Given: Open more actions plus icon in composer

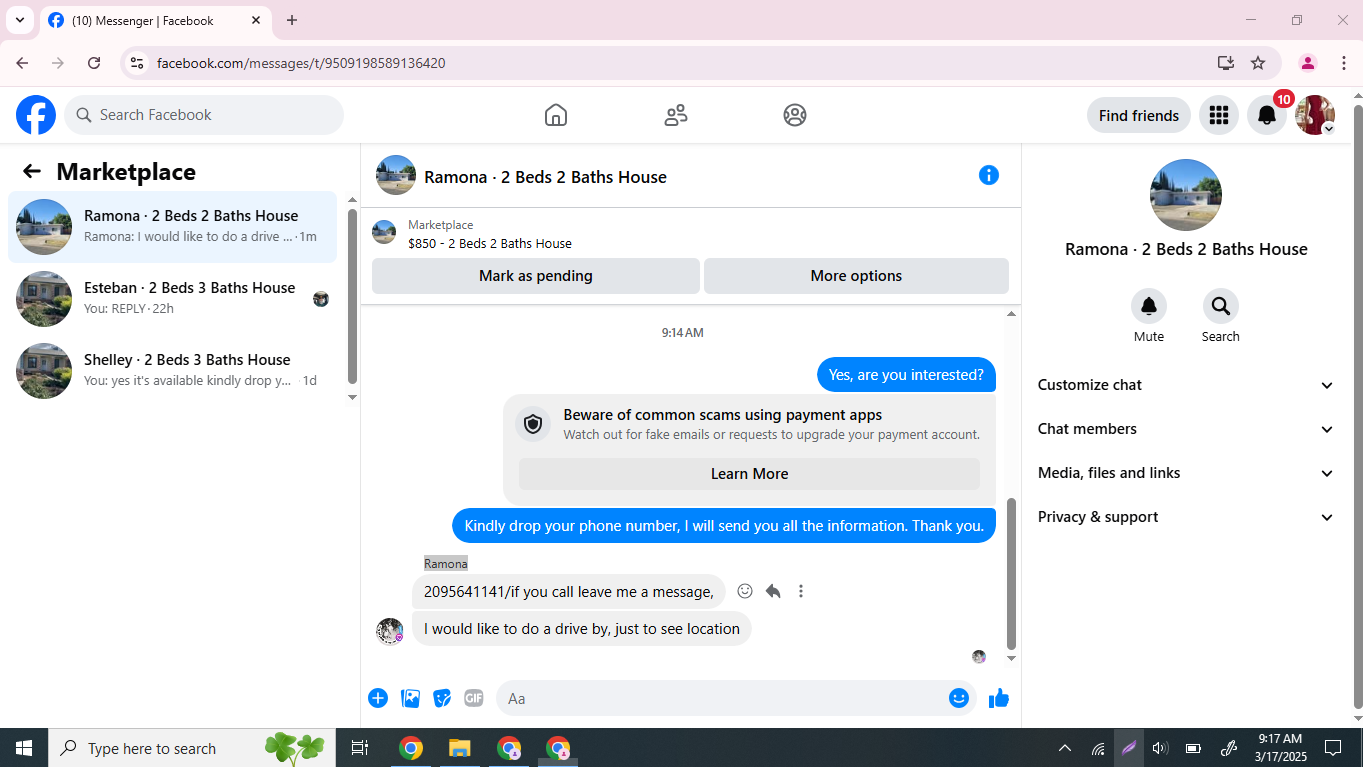Looking at the screenshot, I should [378, 698].
